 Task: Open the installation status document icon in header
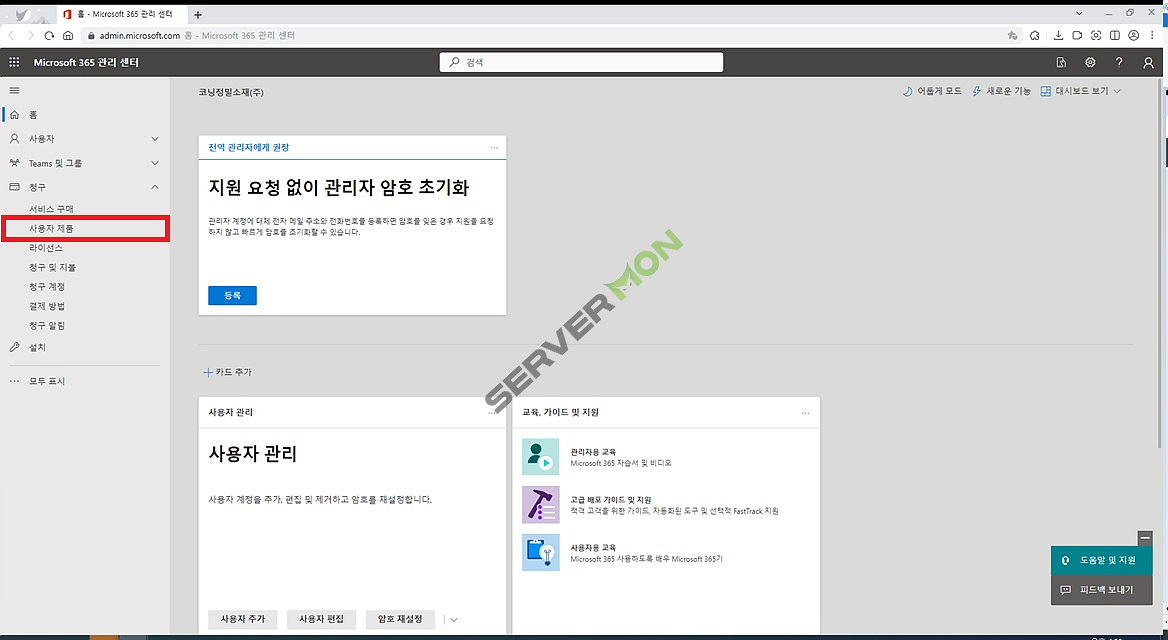point(1061,63)
